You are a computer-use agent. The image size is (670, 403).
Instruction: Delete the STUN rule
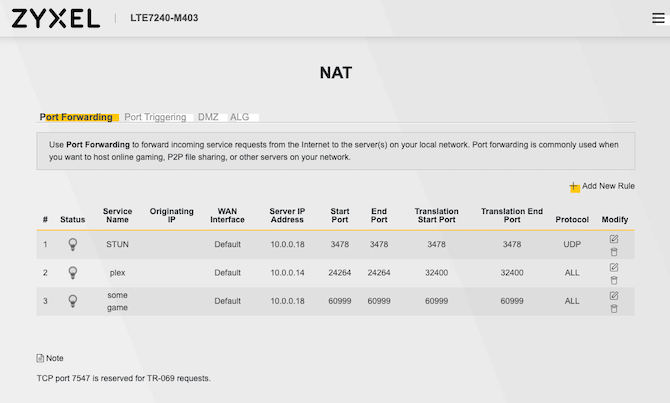[614, 252]
